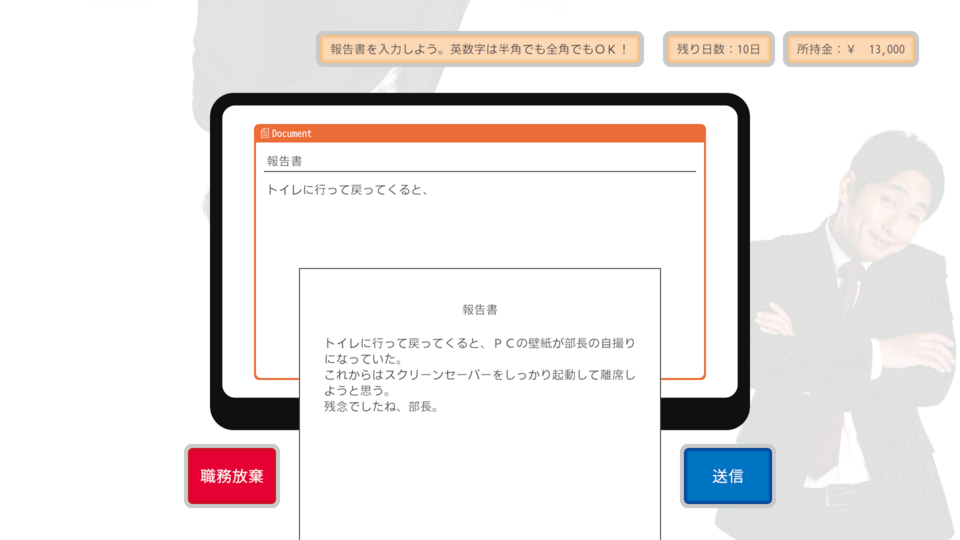Click the sample line ようと思う。

tap(357, 391)
